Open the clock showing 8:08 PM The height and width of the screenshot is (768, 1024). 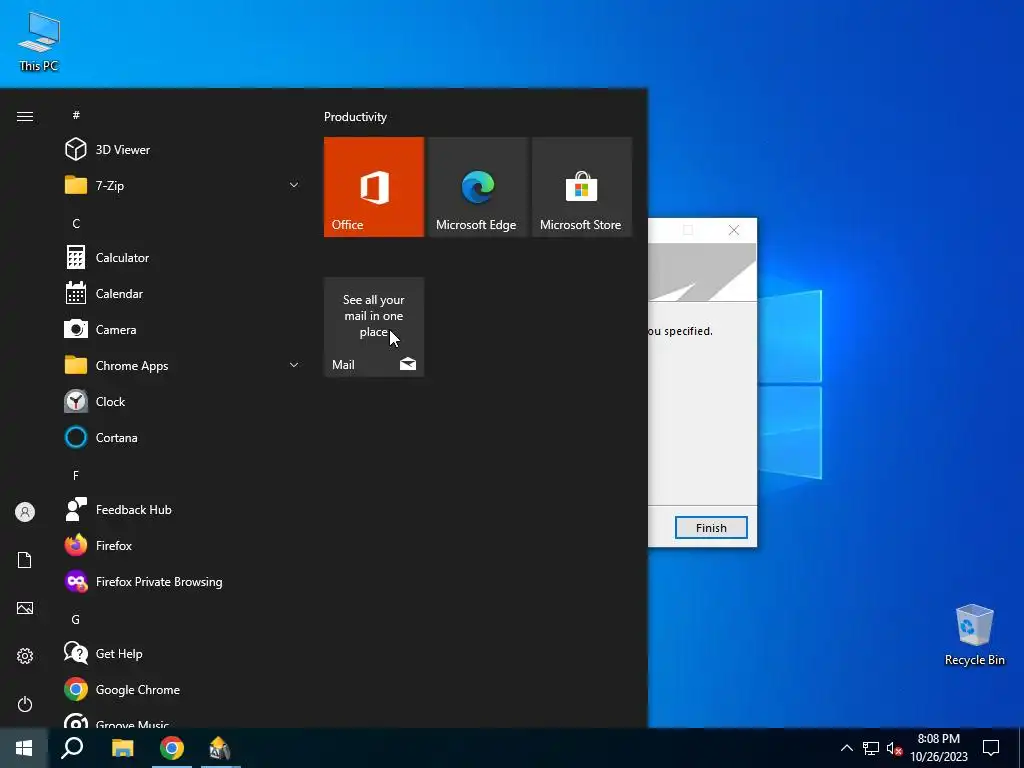(938, 748)
